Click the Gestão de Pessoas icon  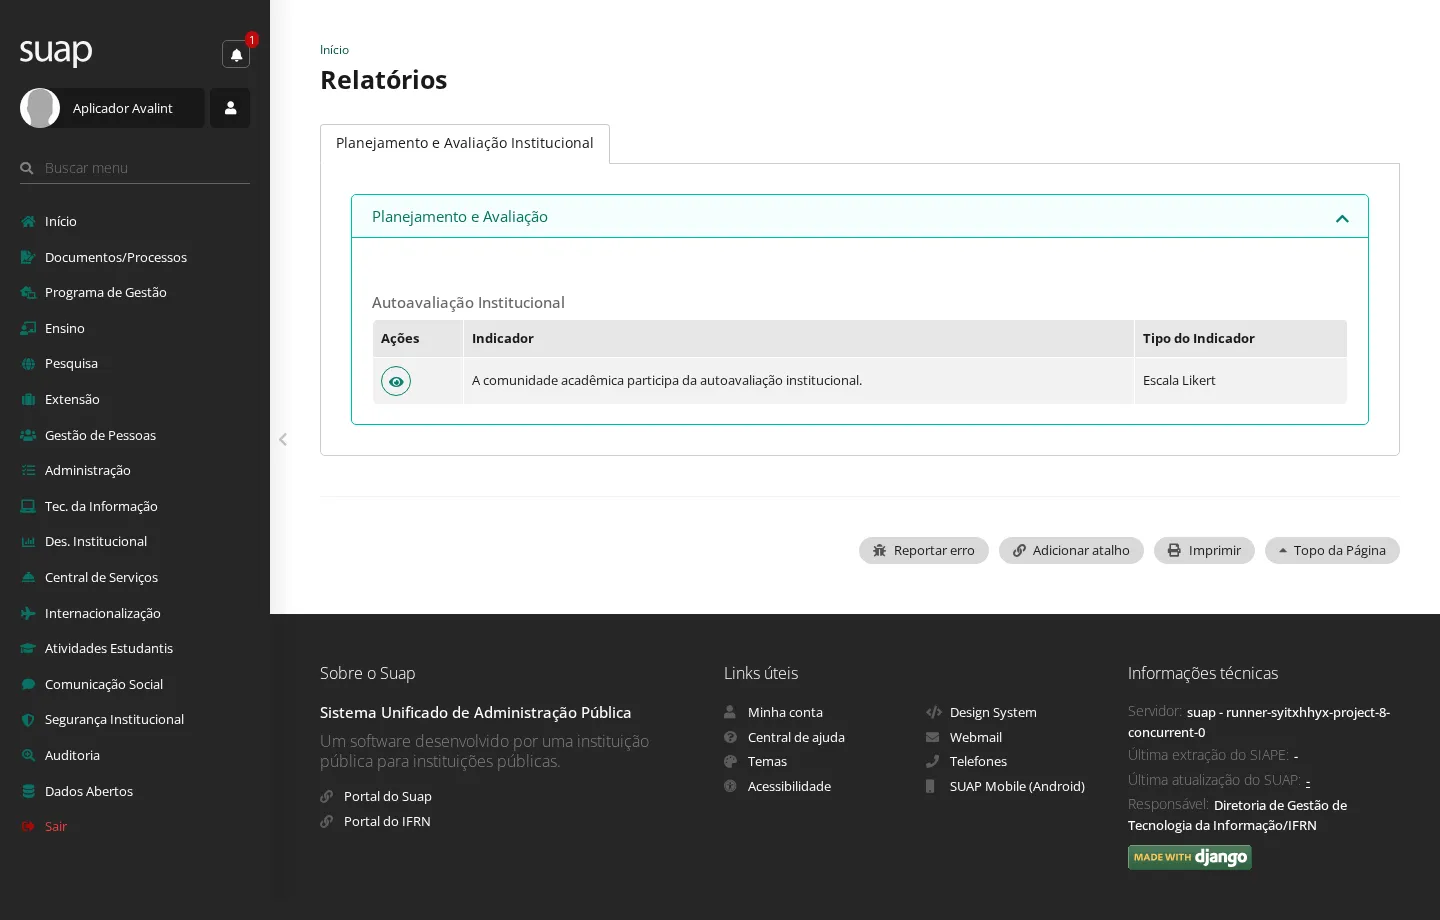[x=28, y=435]
